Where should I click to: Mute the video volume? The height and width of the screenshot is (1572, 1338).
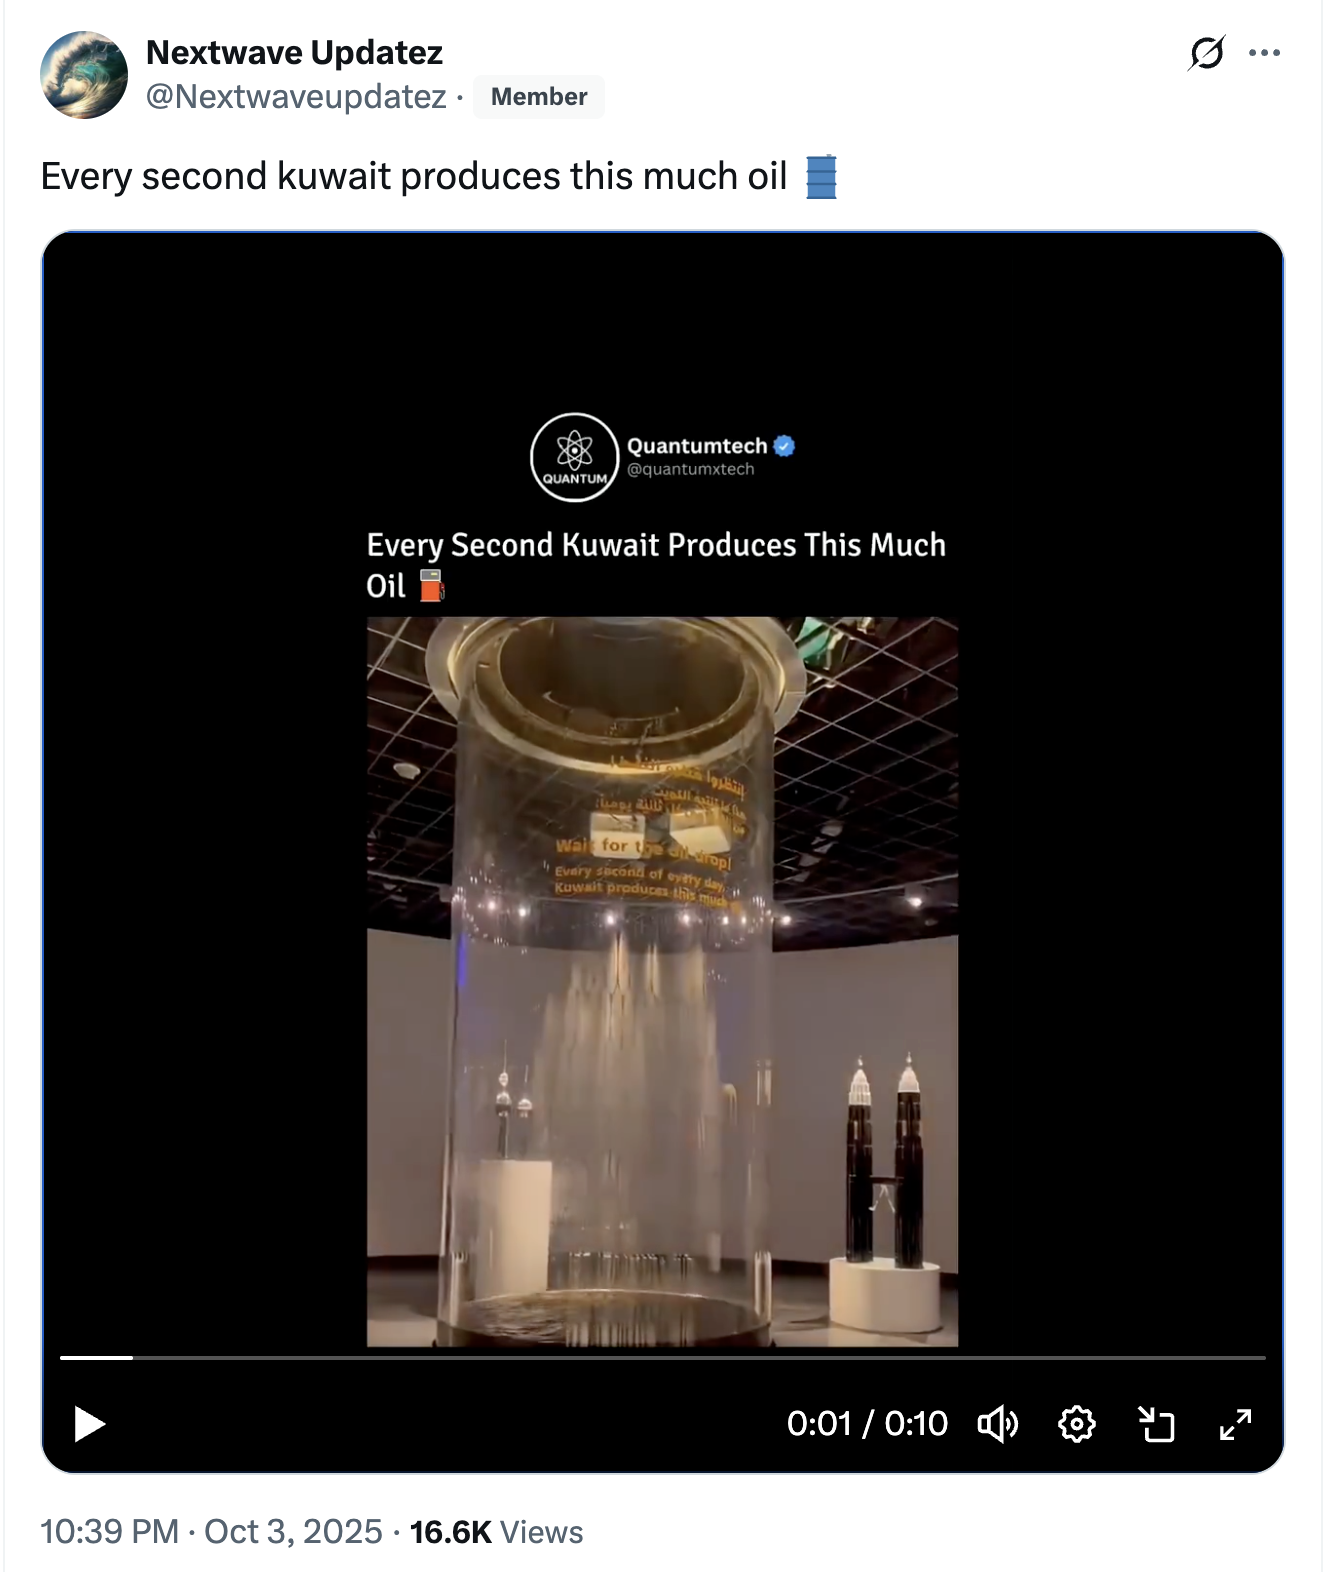[x=997, y=1423]
